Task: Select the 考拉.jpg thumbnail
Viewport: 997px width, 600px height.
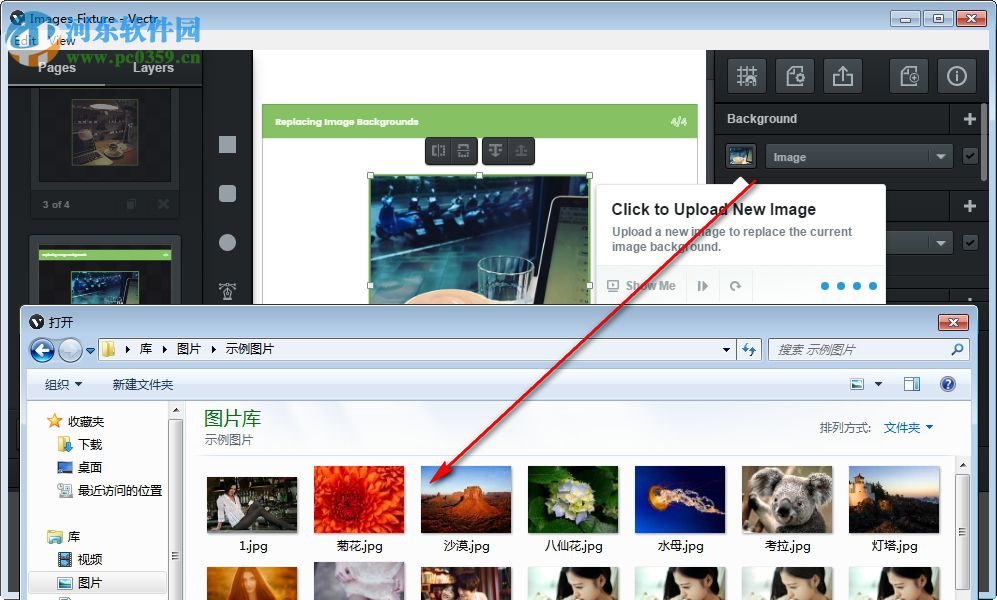Action: point(787,499)
